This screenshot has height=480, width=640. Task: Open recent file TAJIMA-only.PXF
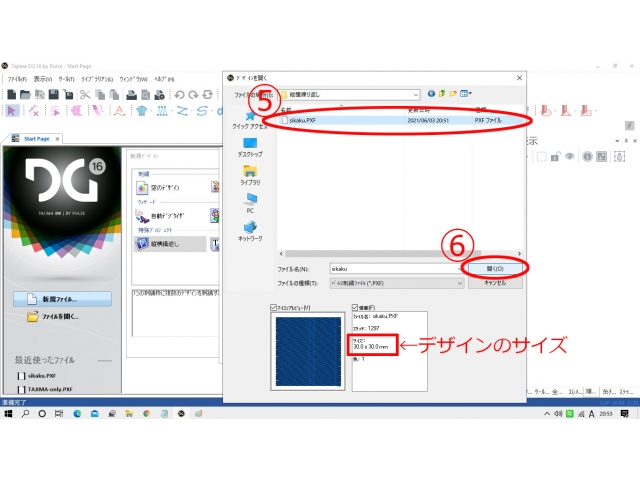(x=45, y=389)
